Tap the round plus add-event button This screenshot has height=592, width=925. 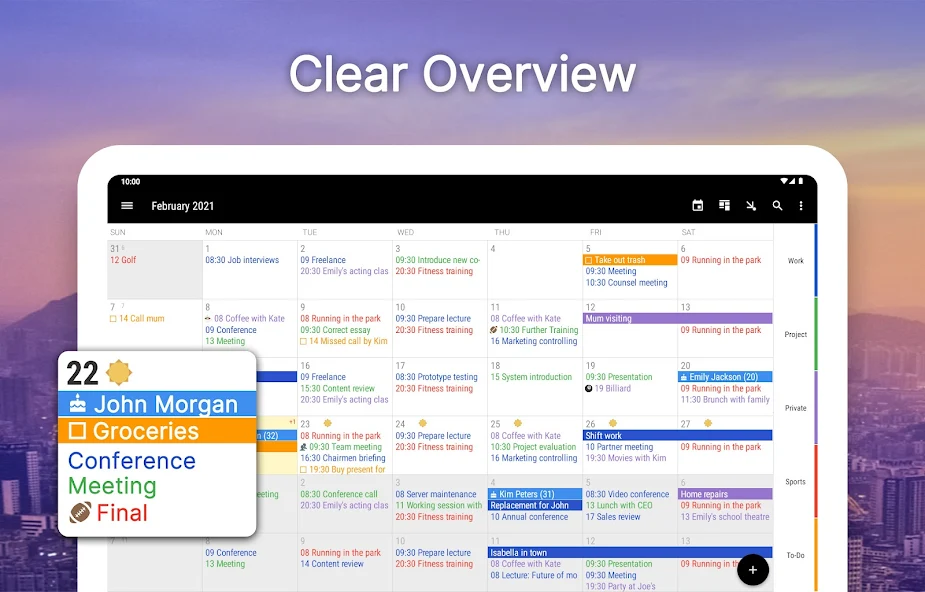(x=753, y=570)
